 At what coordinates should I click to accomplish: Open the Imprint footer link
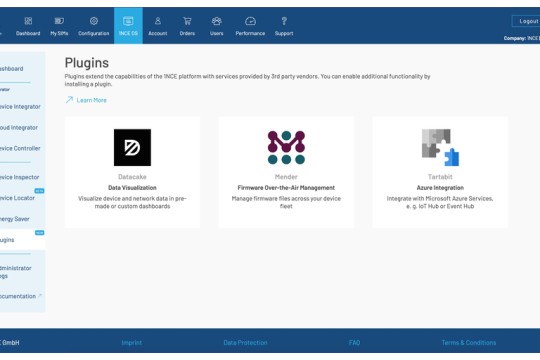[x=132, y=342]
